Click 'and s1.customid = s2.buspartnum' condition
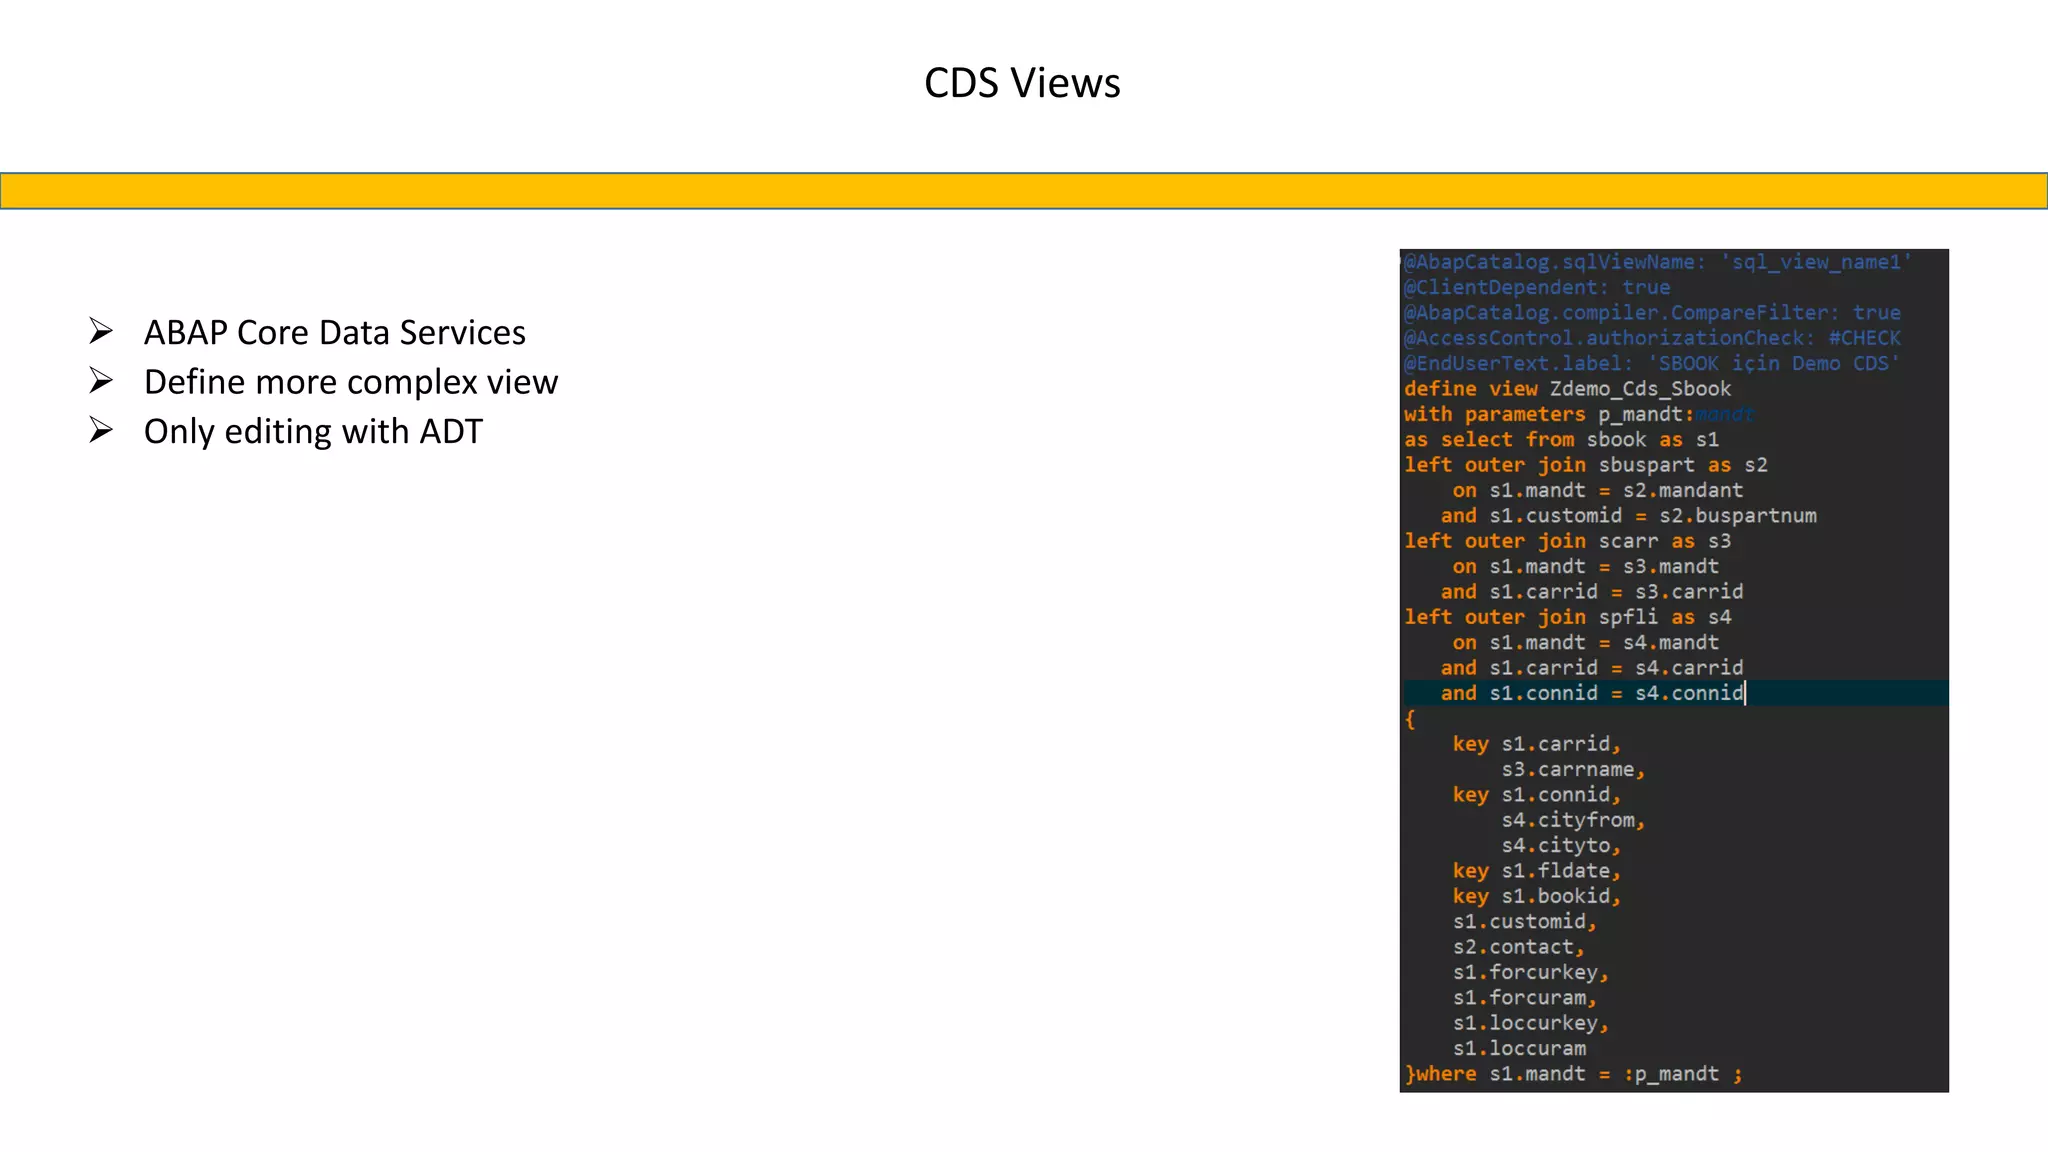 click(x=1628, y=516)
